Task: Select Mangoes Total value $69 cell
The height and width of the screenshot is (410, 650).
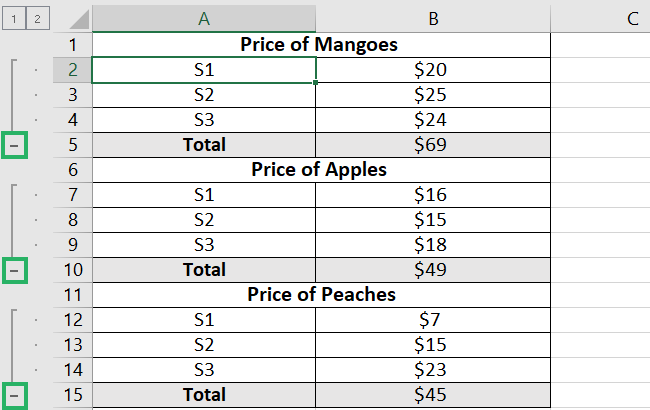Action: point(433,145)
